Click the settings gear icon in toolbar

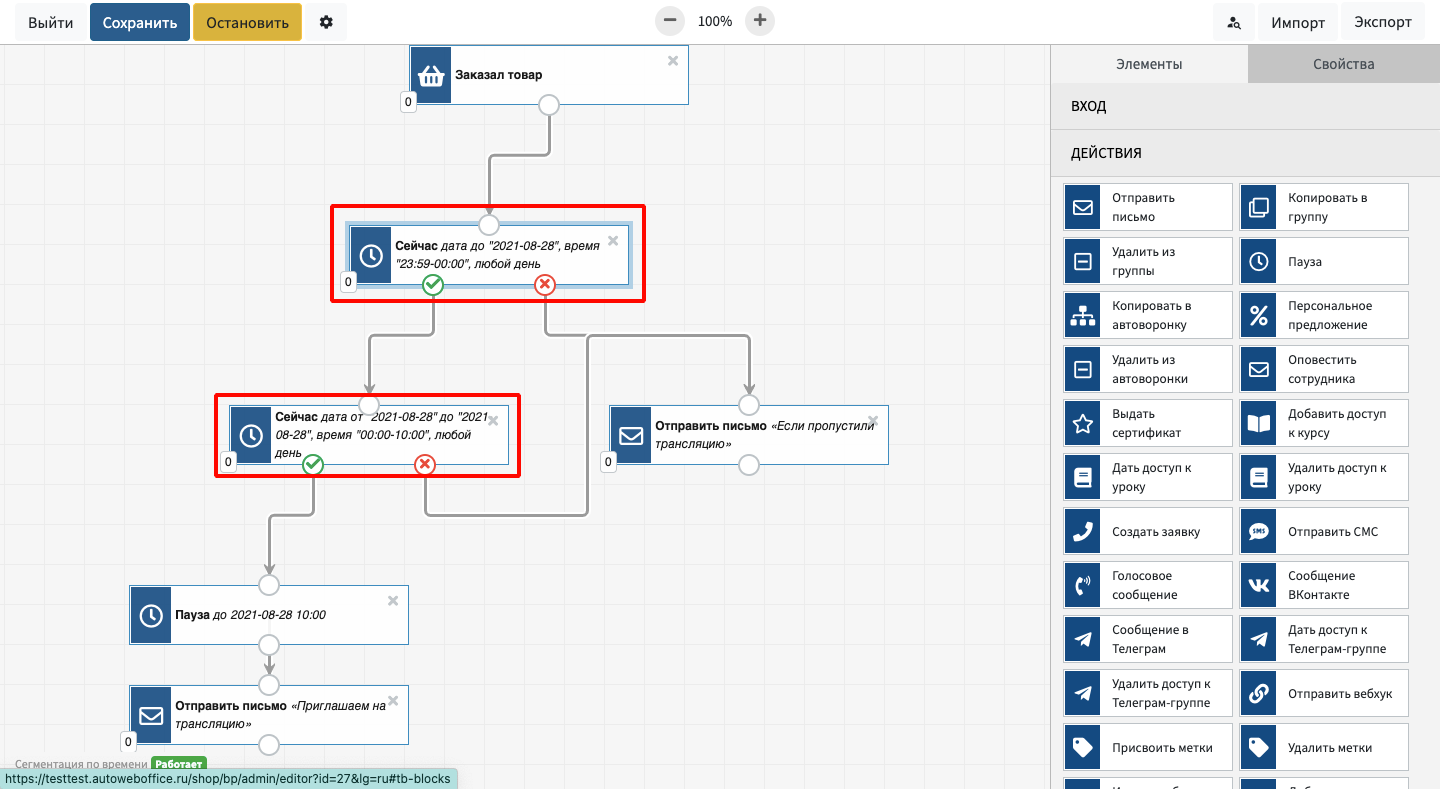click(326, 22)
